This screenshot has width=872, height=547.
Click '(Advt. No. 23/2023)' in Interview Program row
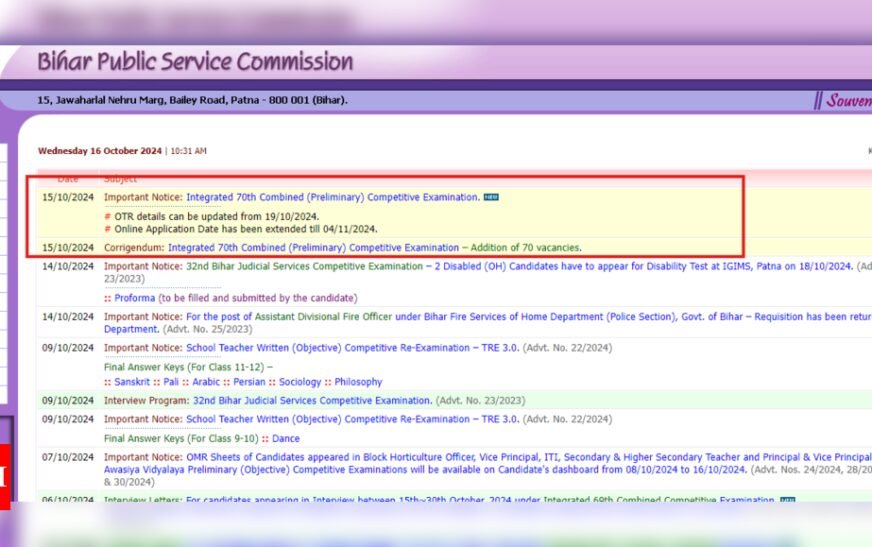480,401
